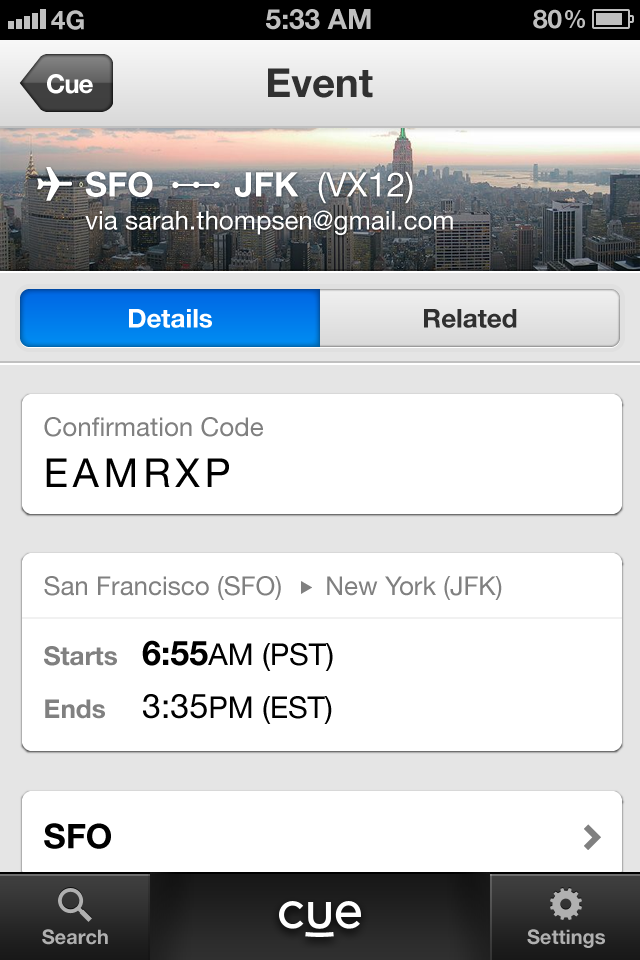Click the small arrow between San Francisco and New York

point(306,587)
